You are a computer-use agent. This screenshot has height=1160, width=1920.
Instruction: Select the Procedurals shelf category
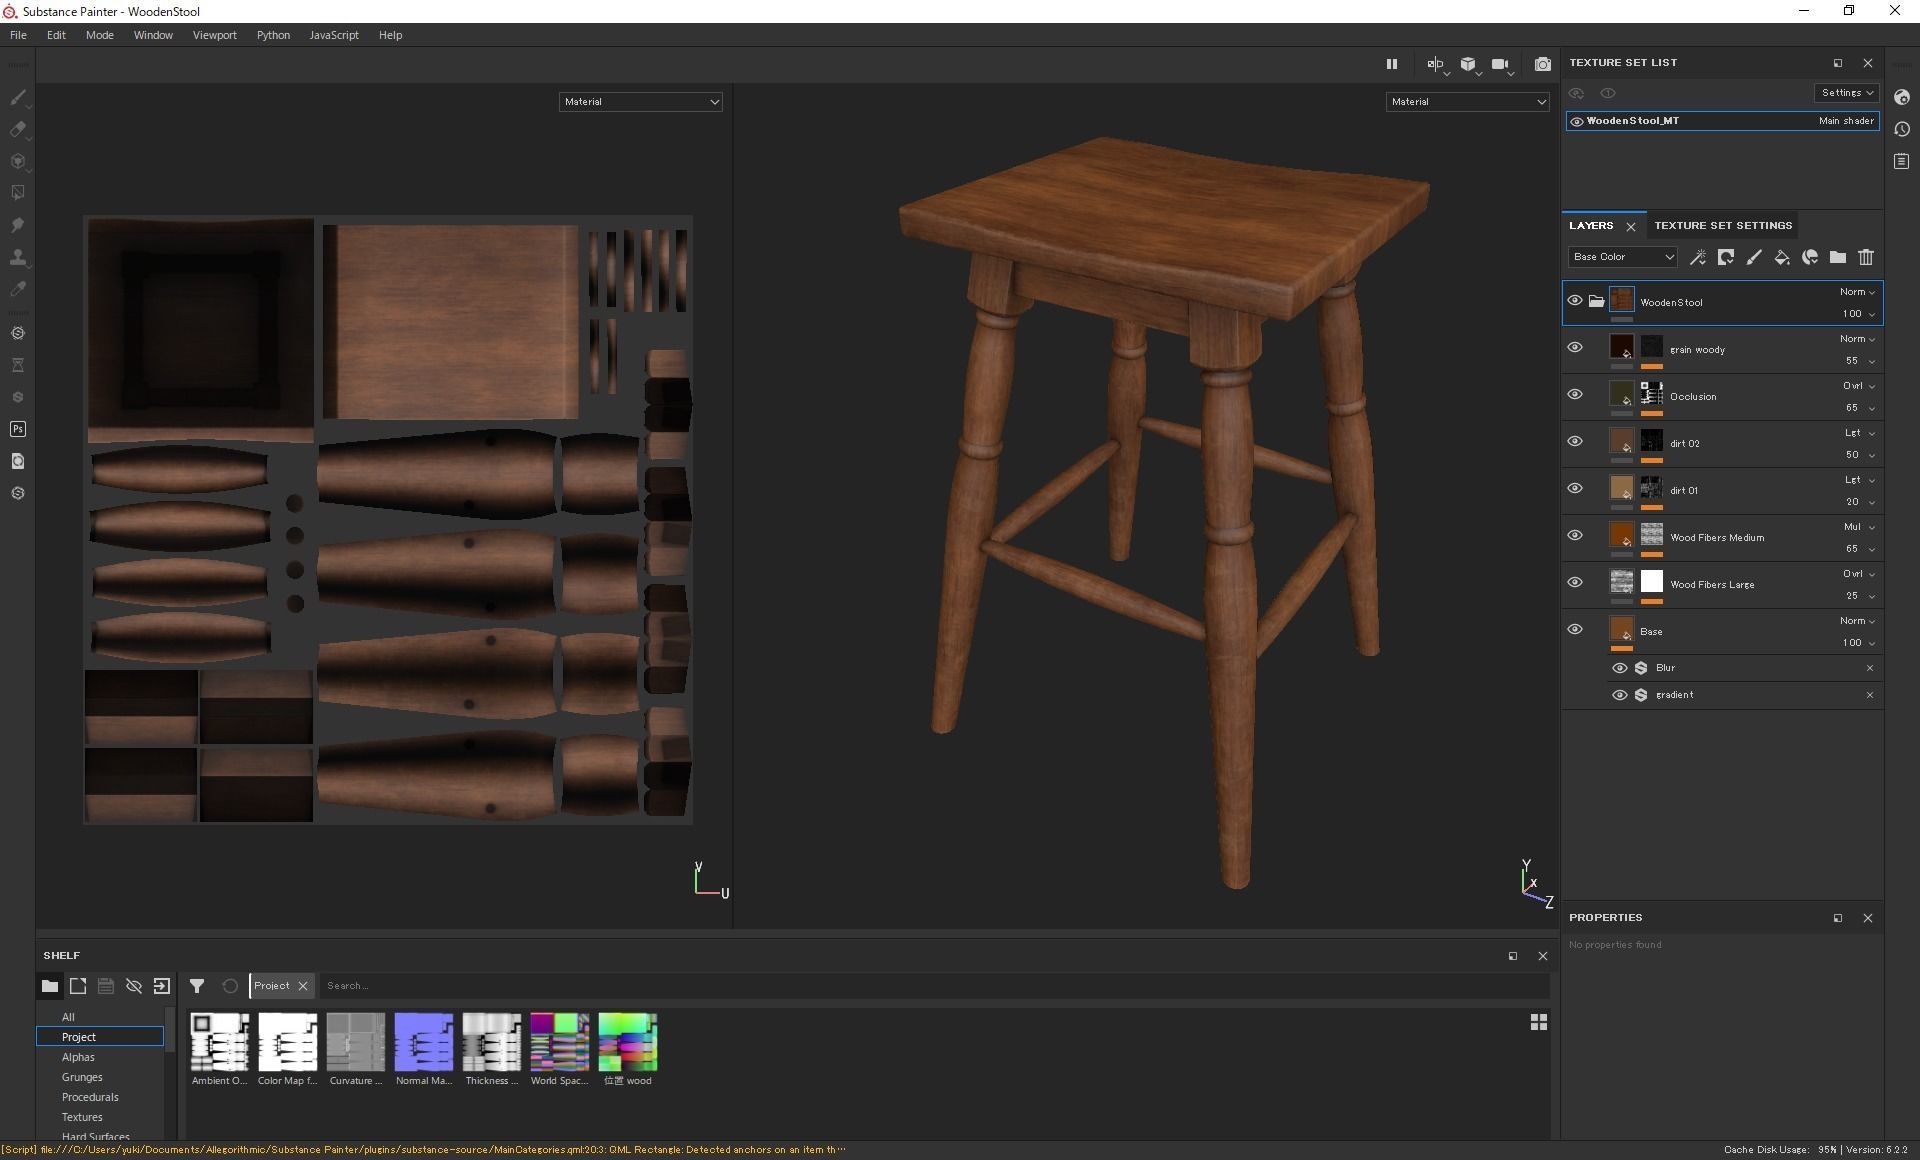(90, 1097)
